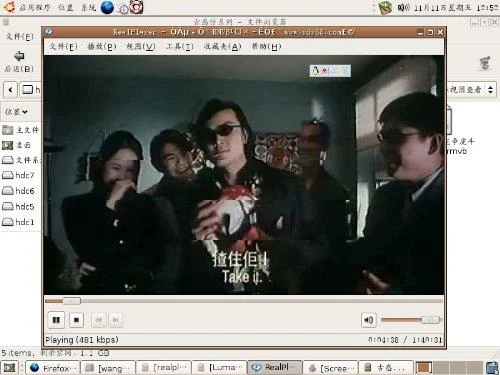Open the 帮助(H) menu in RealPlayer
Viewport: 500px width, 375px height.
(x=266, y=46)
